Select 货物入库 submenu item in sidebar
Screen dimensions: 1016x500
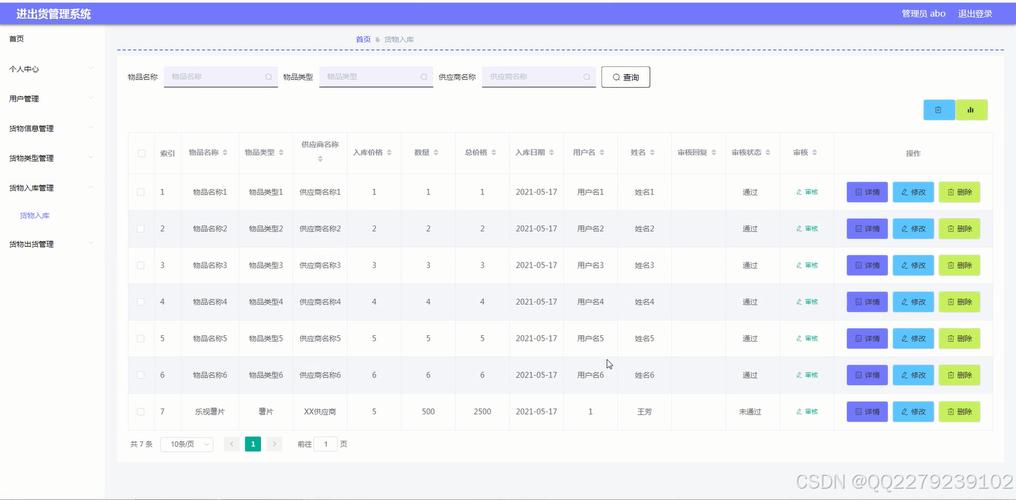point(35,215)
